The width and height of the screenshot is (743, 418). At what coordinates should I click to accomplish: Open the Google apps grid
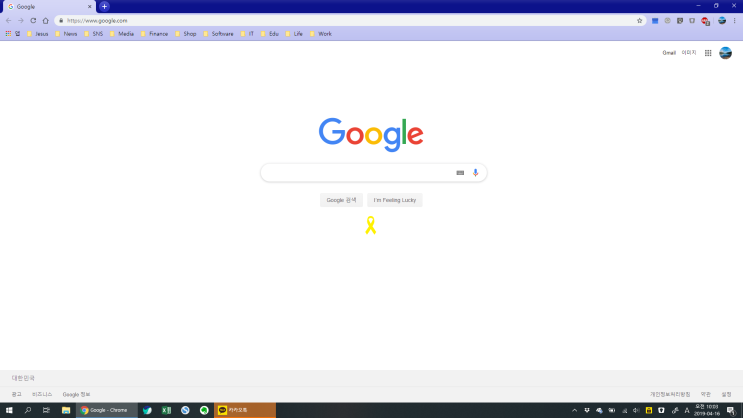click(708, 53)
